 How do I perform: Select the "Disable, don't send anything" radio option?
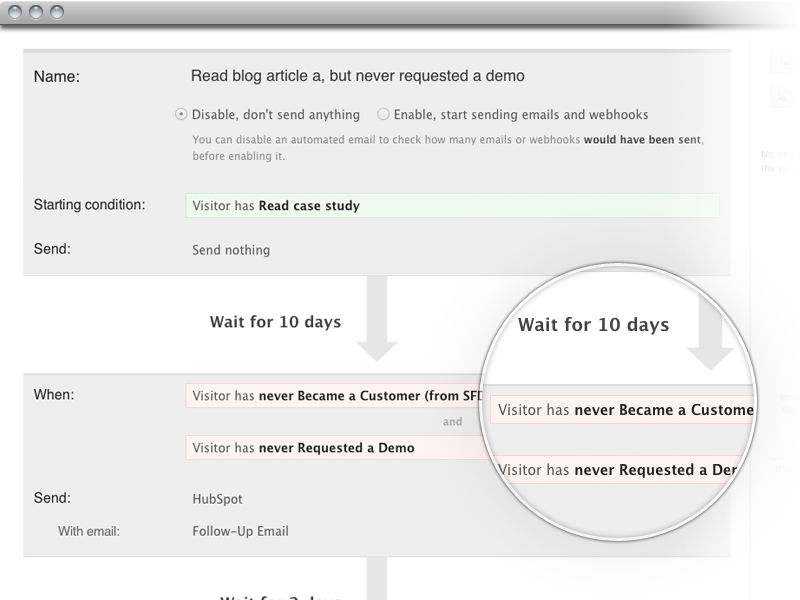click(x=181, y=114)
